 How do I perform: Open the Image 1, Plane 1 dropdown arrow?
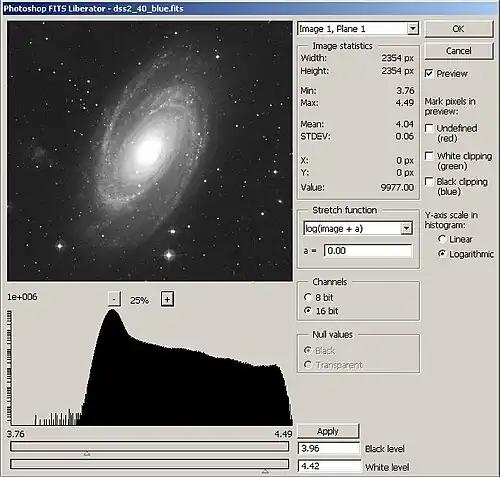[413, 29]
